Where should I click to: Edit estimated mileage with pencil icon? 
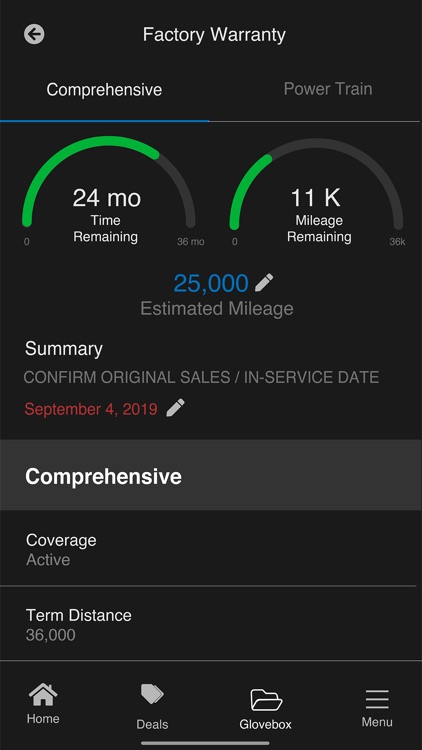(264, 283)
